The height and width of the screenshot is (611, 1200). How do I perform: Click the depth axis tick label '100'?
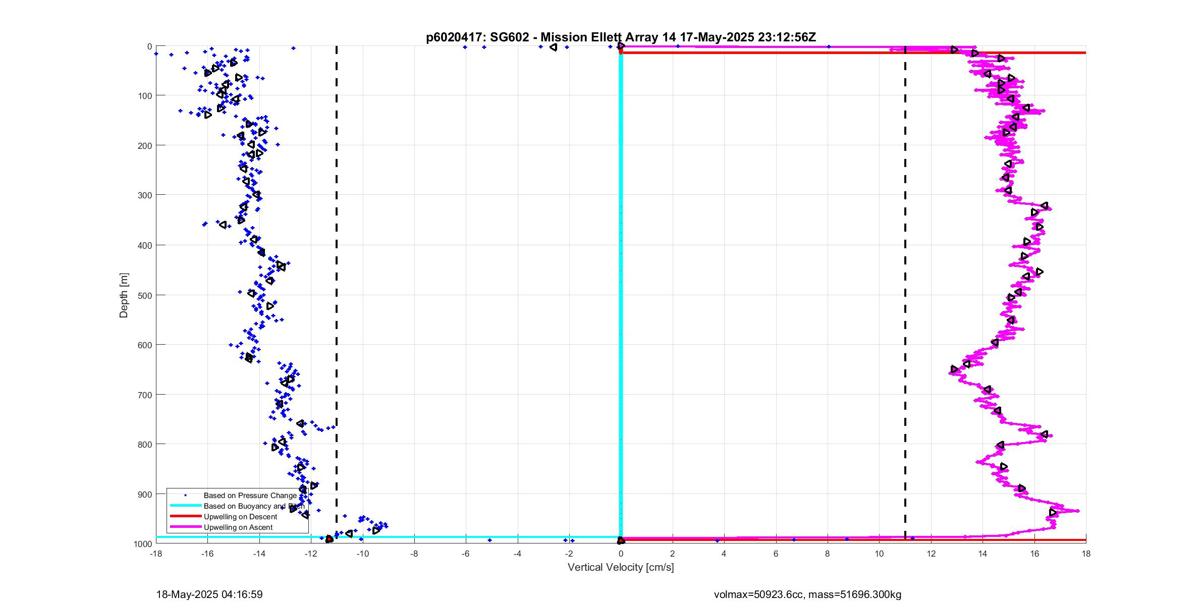pos(144,96)
